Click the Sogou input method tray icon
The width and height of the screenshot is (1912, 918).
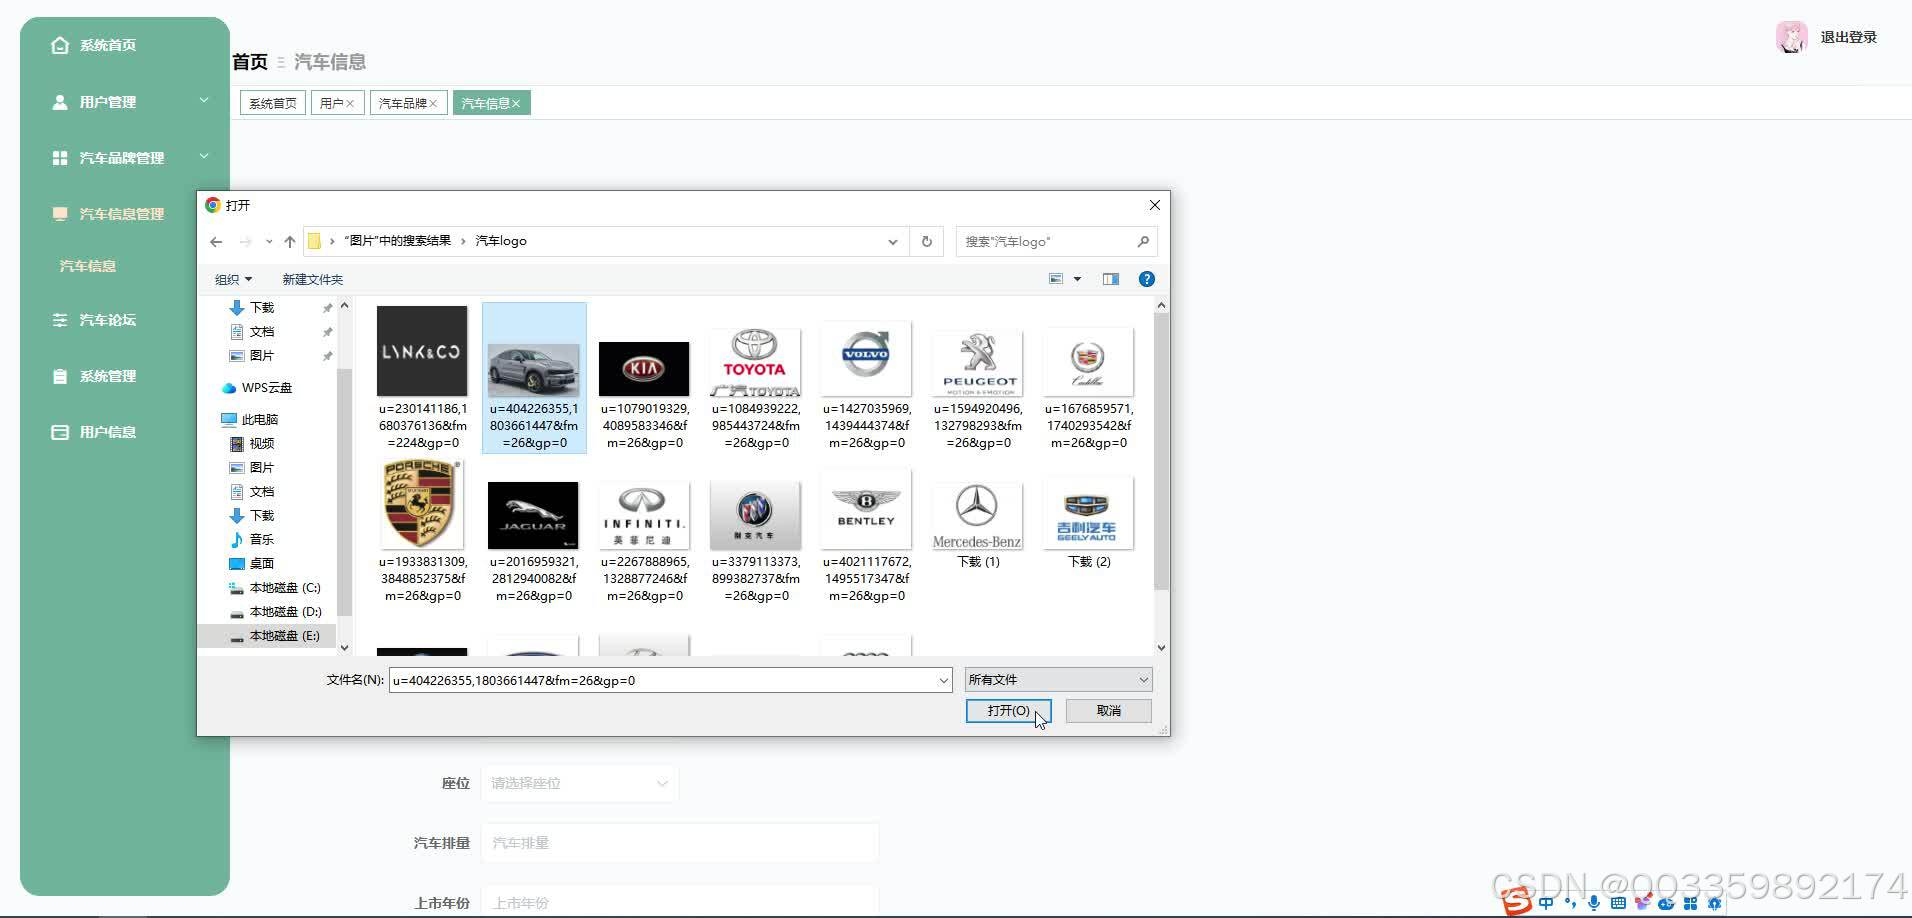coord(1517,902)
